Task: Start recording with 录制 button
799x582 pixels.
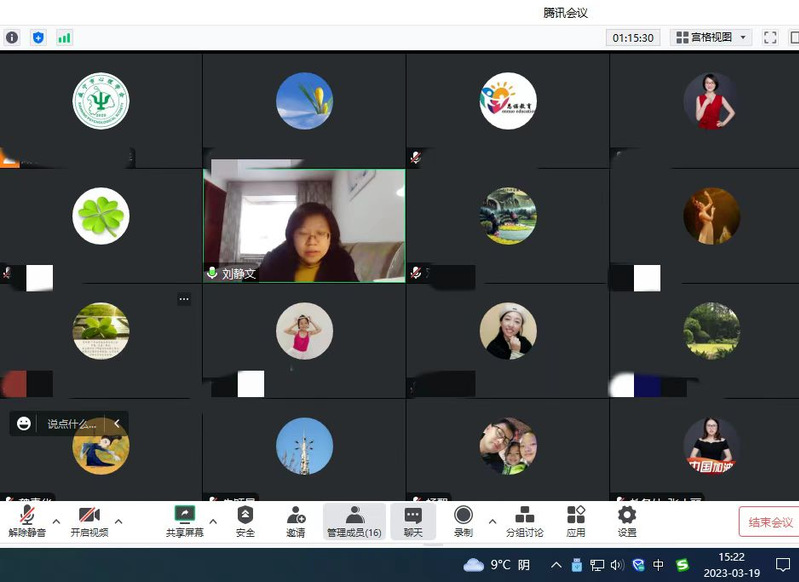Action: 463,521
